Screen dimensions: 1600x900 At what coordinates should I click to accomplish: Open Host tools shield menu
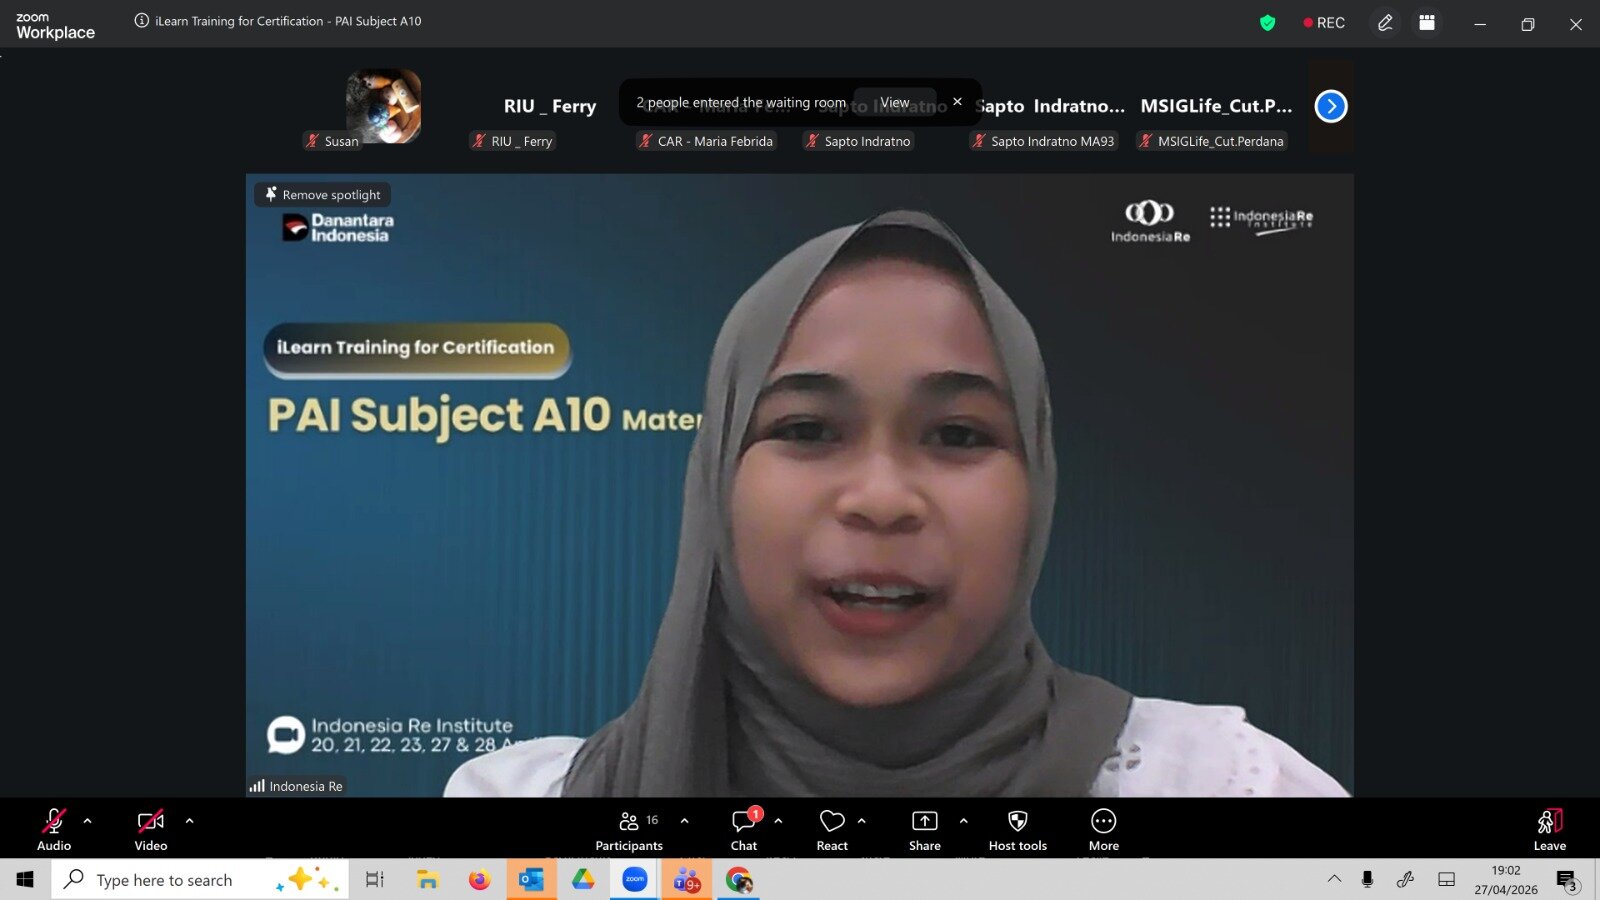[x=1018, y=830]
